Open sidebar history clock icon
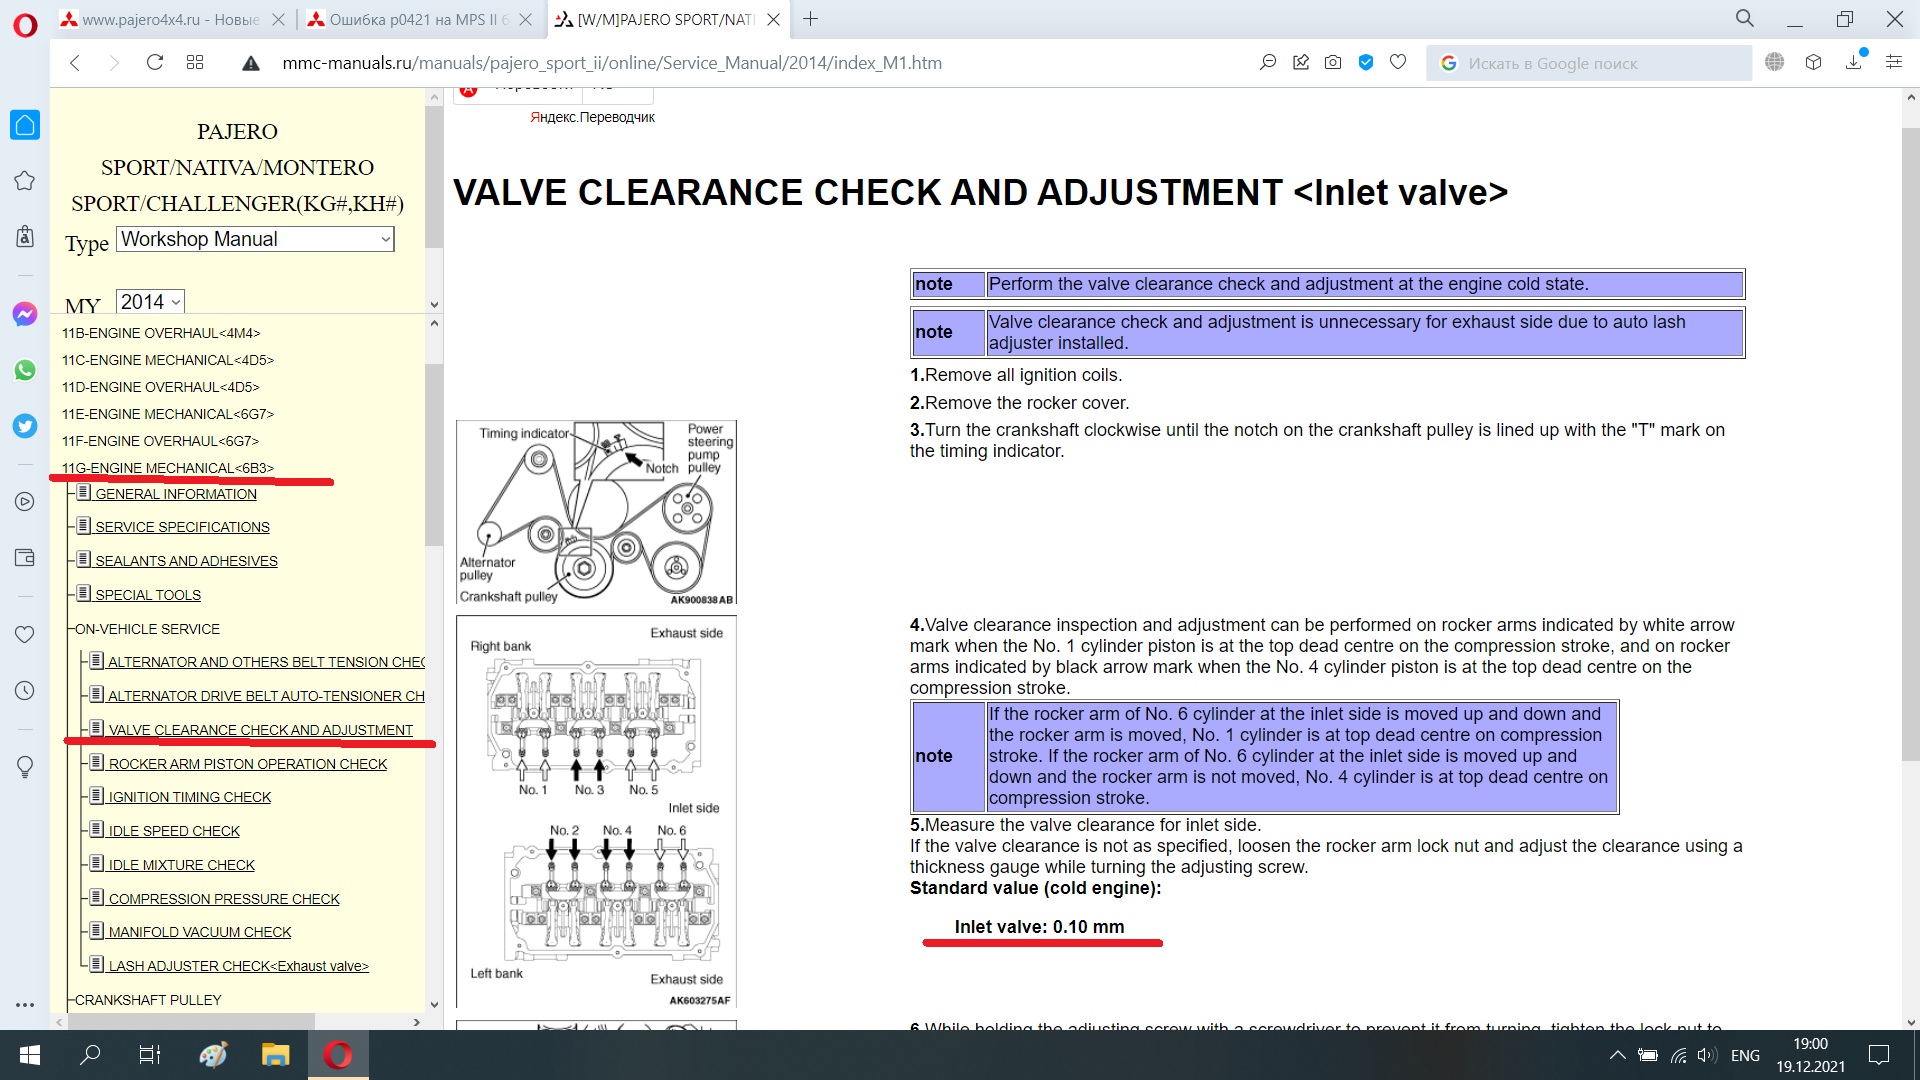 pyautogui.click(x=25, y=691)
